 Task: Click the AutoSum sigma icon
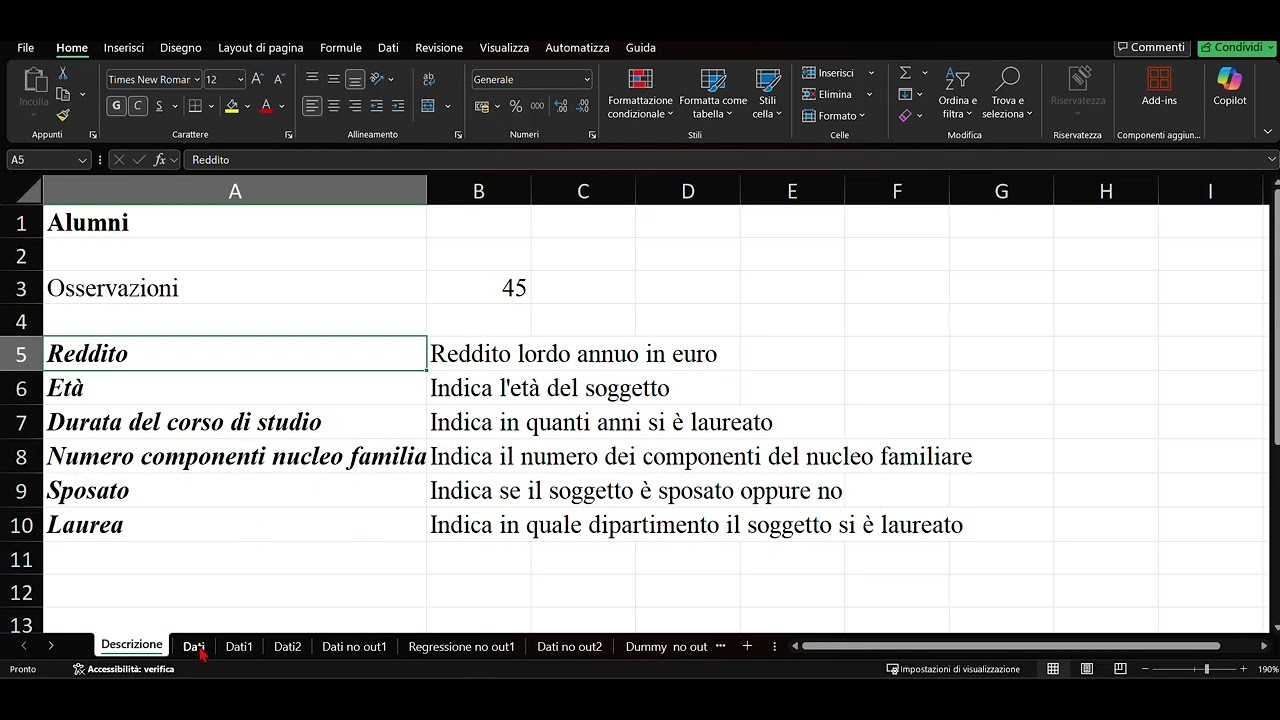coord(905,73)
